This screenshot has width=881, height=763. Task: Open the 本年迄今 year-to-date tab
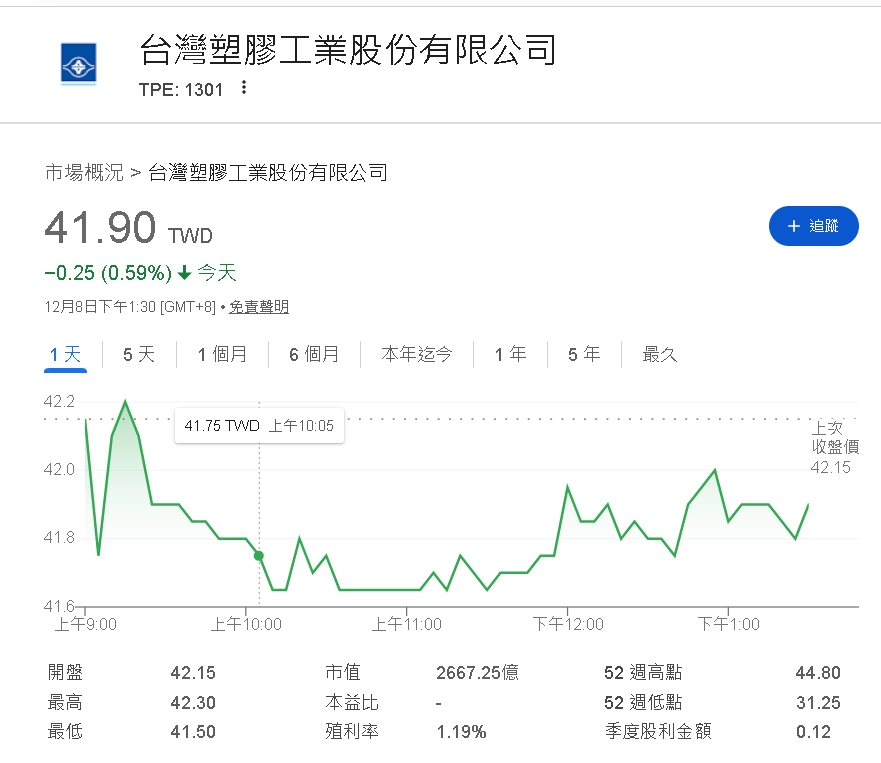(x=416, y=354)
